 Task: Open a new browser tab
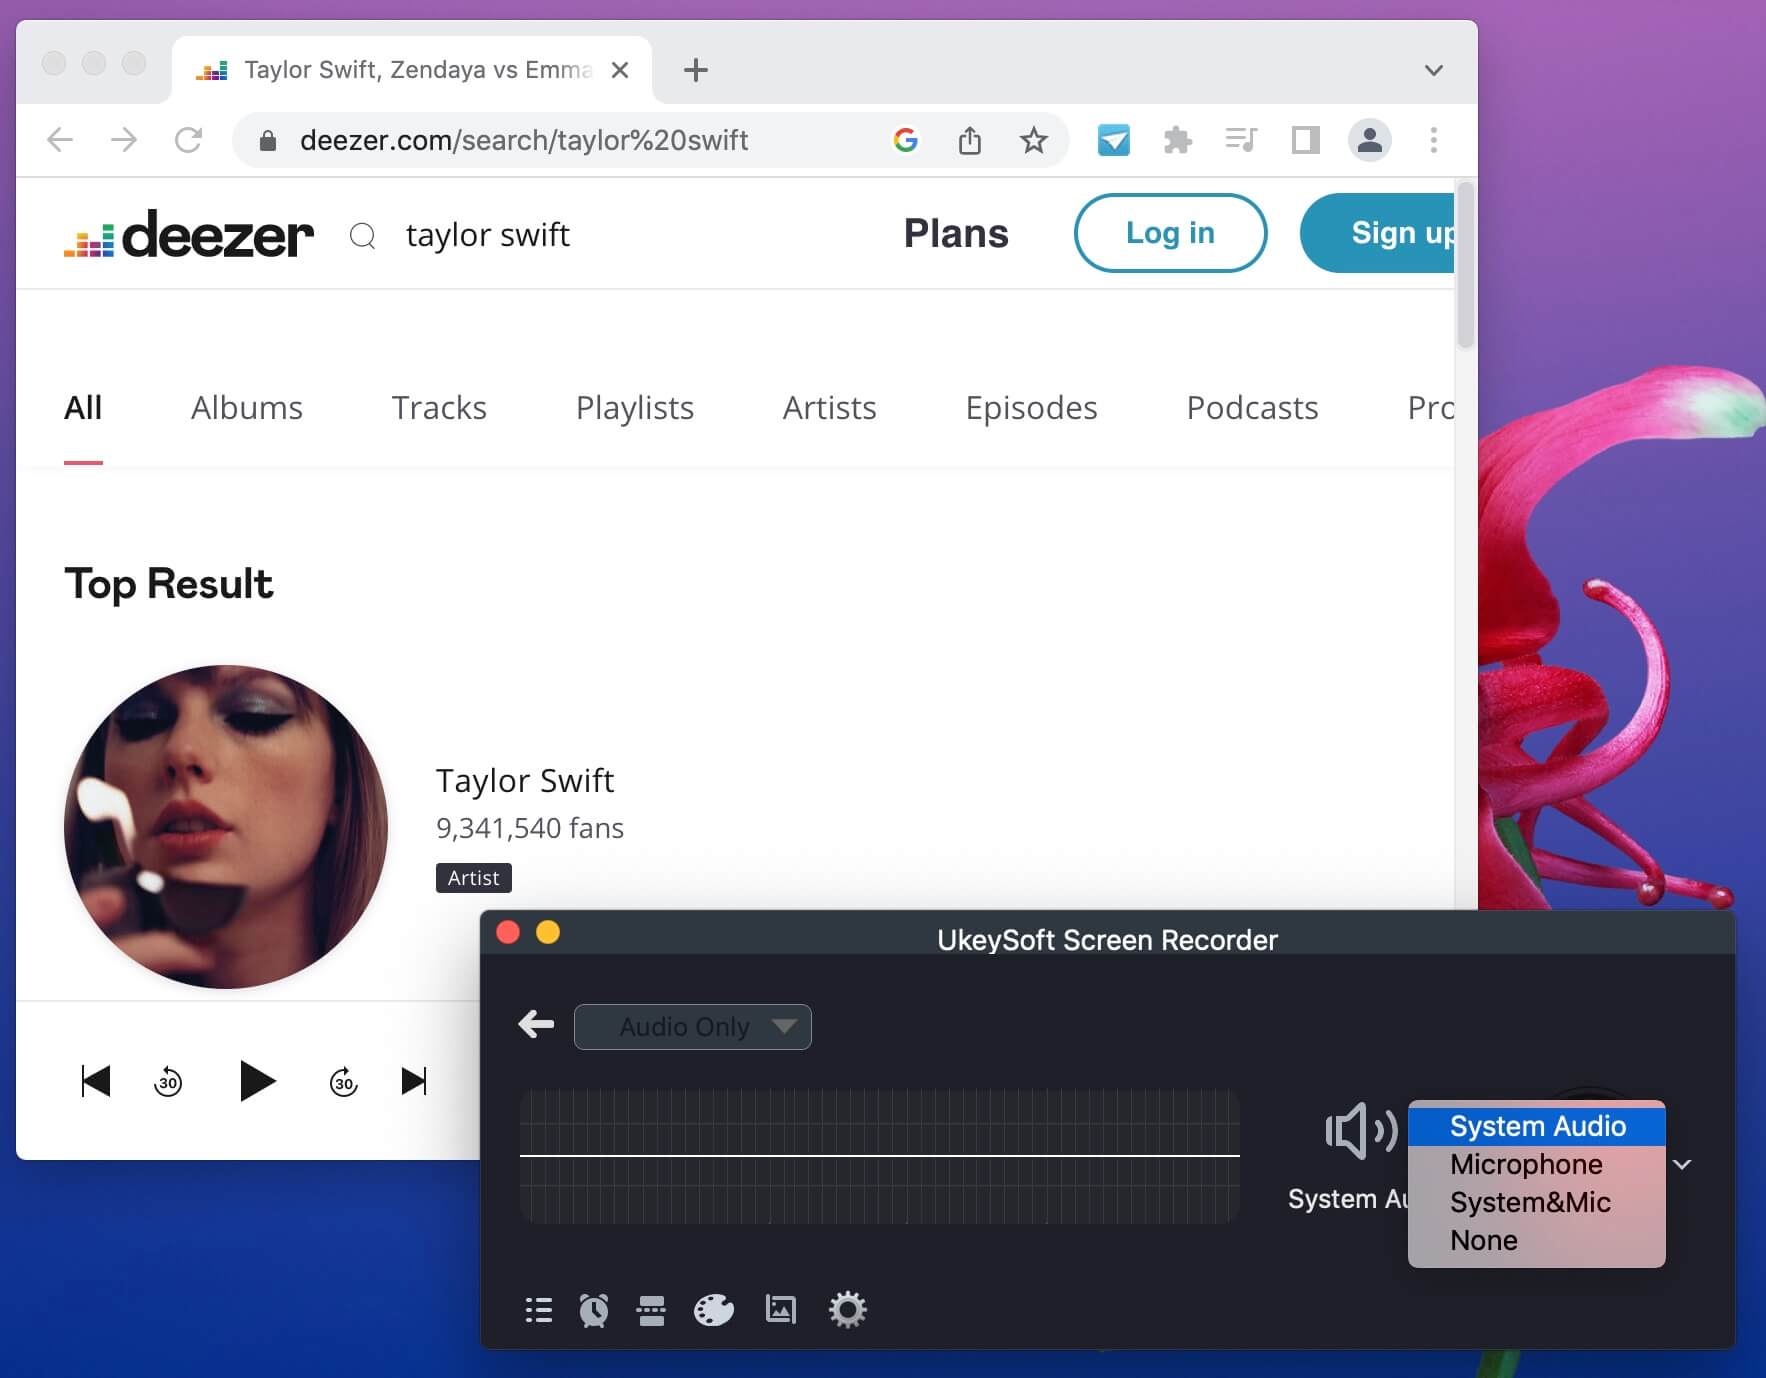pyautogui.click(x=695, y=70)
